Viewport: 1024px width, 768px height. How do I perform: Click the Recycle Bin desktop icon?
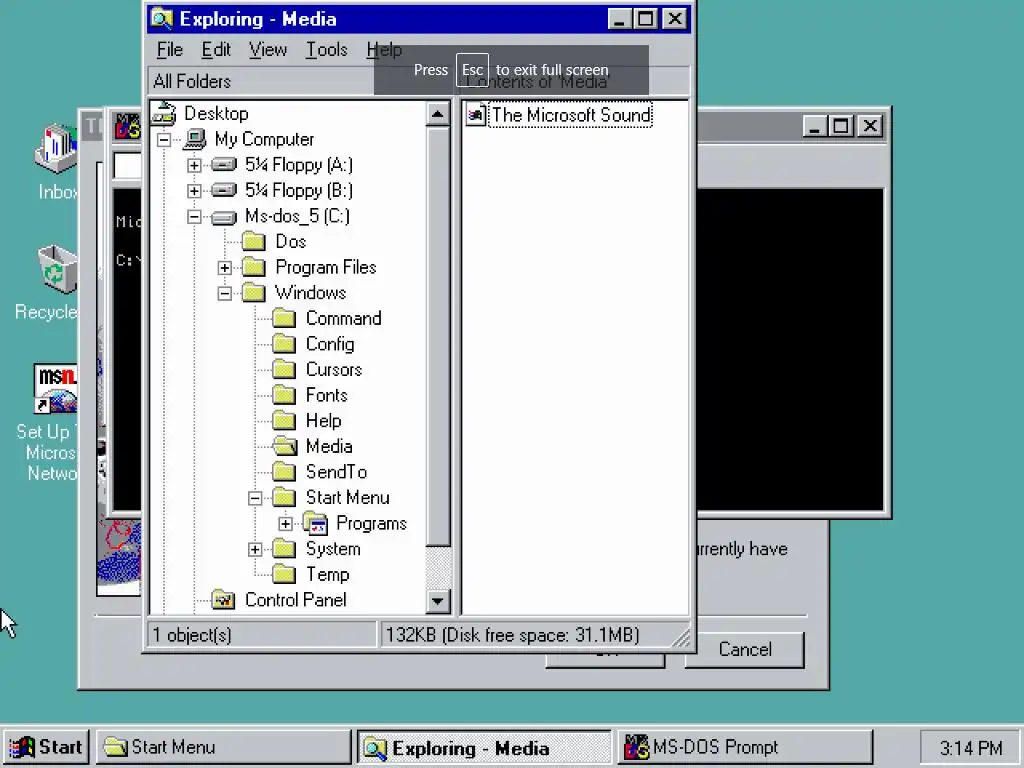[x=57, y=268]
